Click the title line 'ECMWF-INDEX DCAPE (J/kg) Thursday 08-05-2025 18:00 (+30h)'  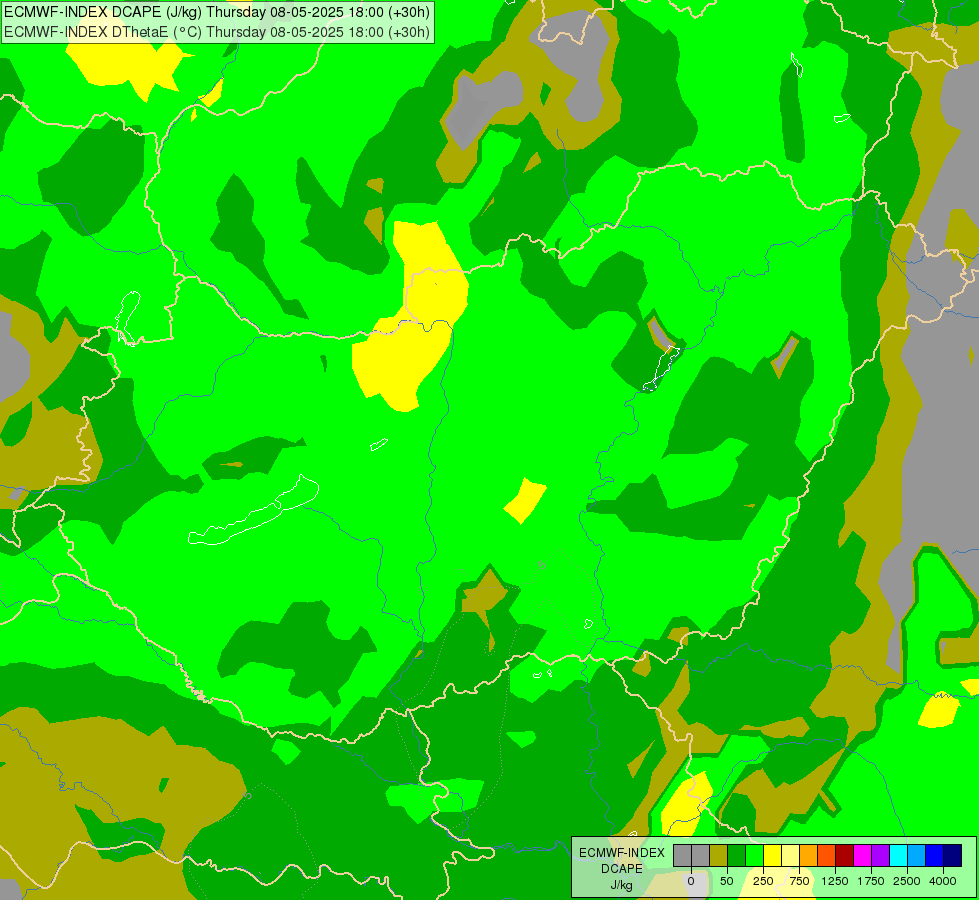pyautogui.click(x=217, y=12)
